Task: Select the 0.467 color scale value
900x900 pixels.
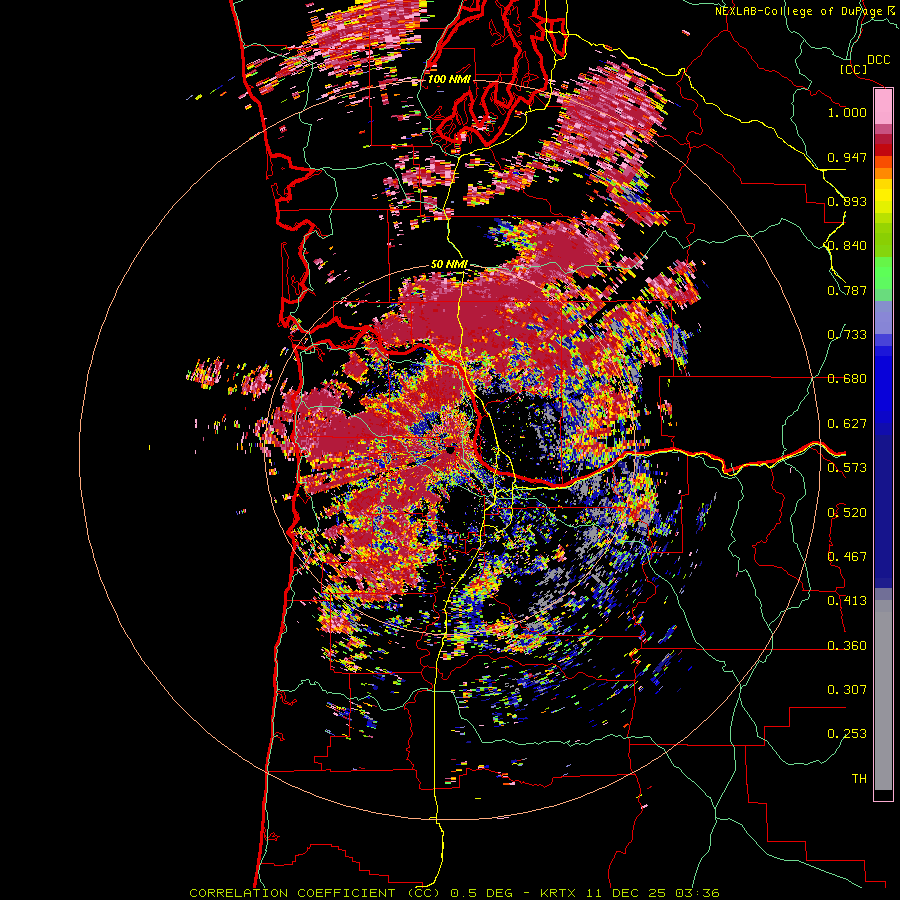Action: tap(847, 557)
